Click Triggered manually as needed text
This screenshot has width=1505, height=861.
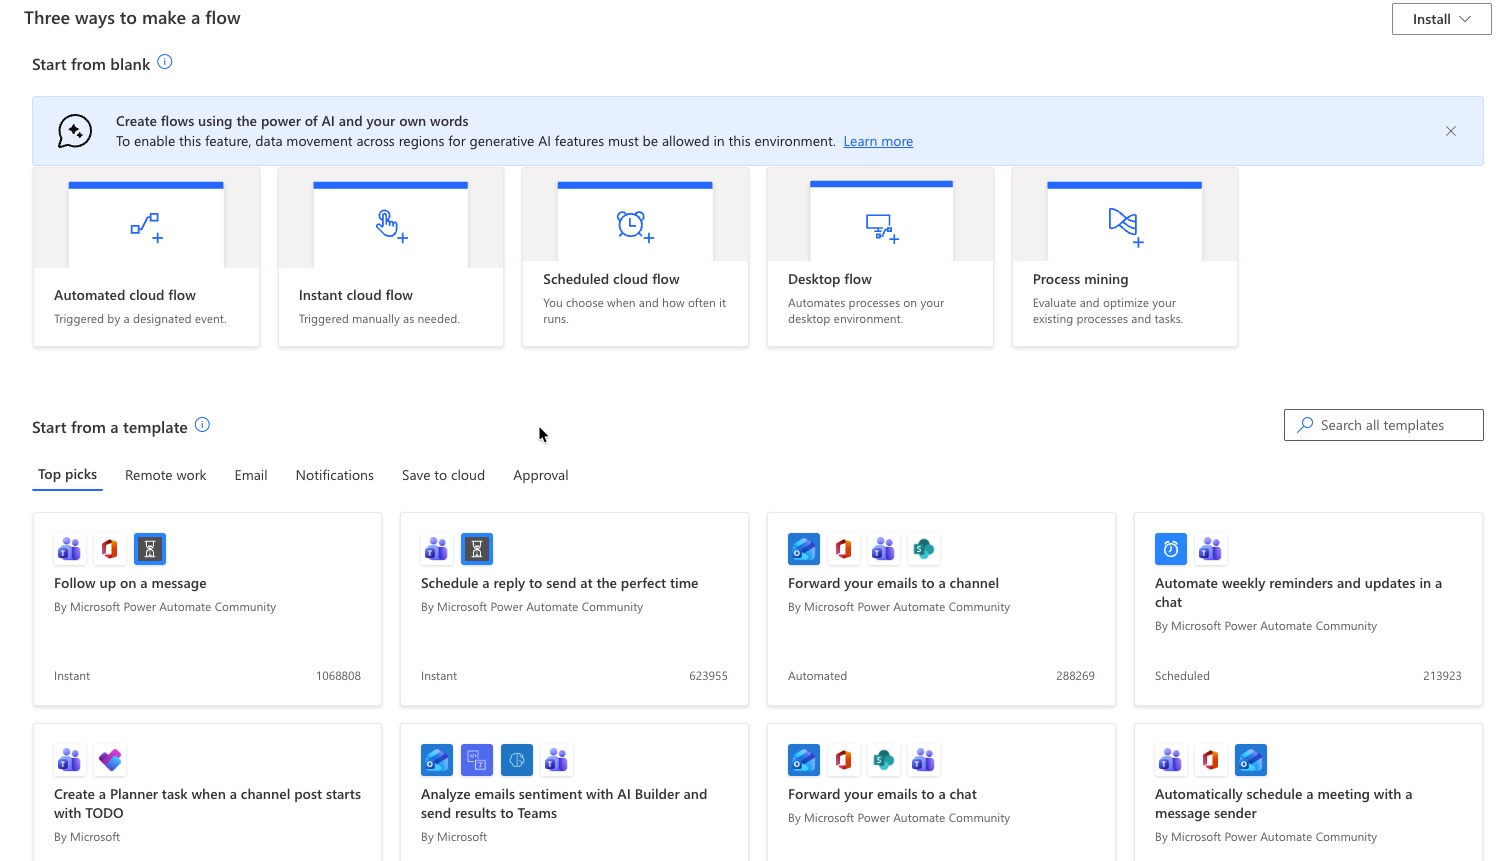click(x=379, y=319)
